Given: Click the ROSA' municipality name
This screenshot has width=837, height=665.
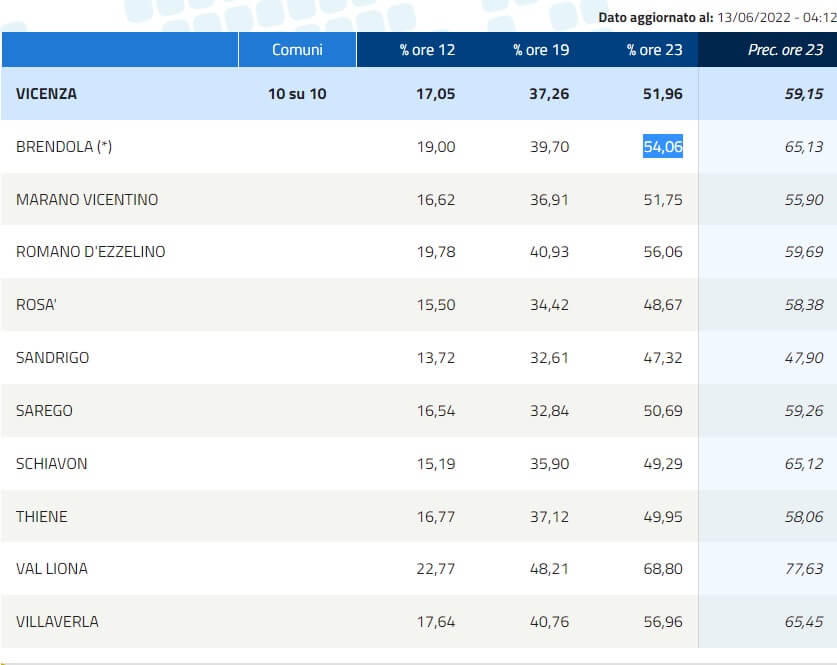Looking at the screenshot, I should (37, 305).
